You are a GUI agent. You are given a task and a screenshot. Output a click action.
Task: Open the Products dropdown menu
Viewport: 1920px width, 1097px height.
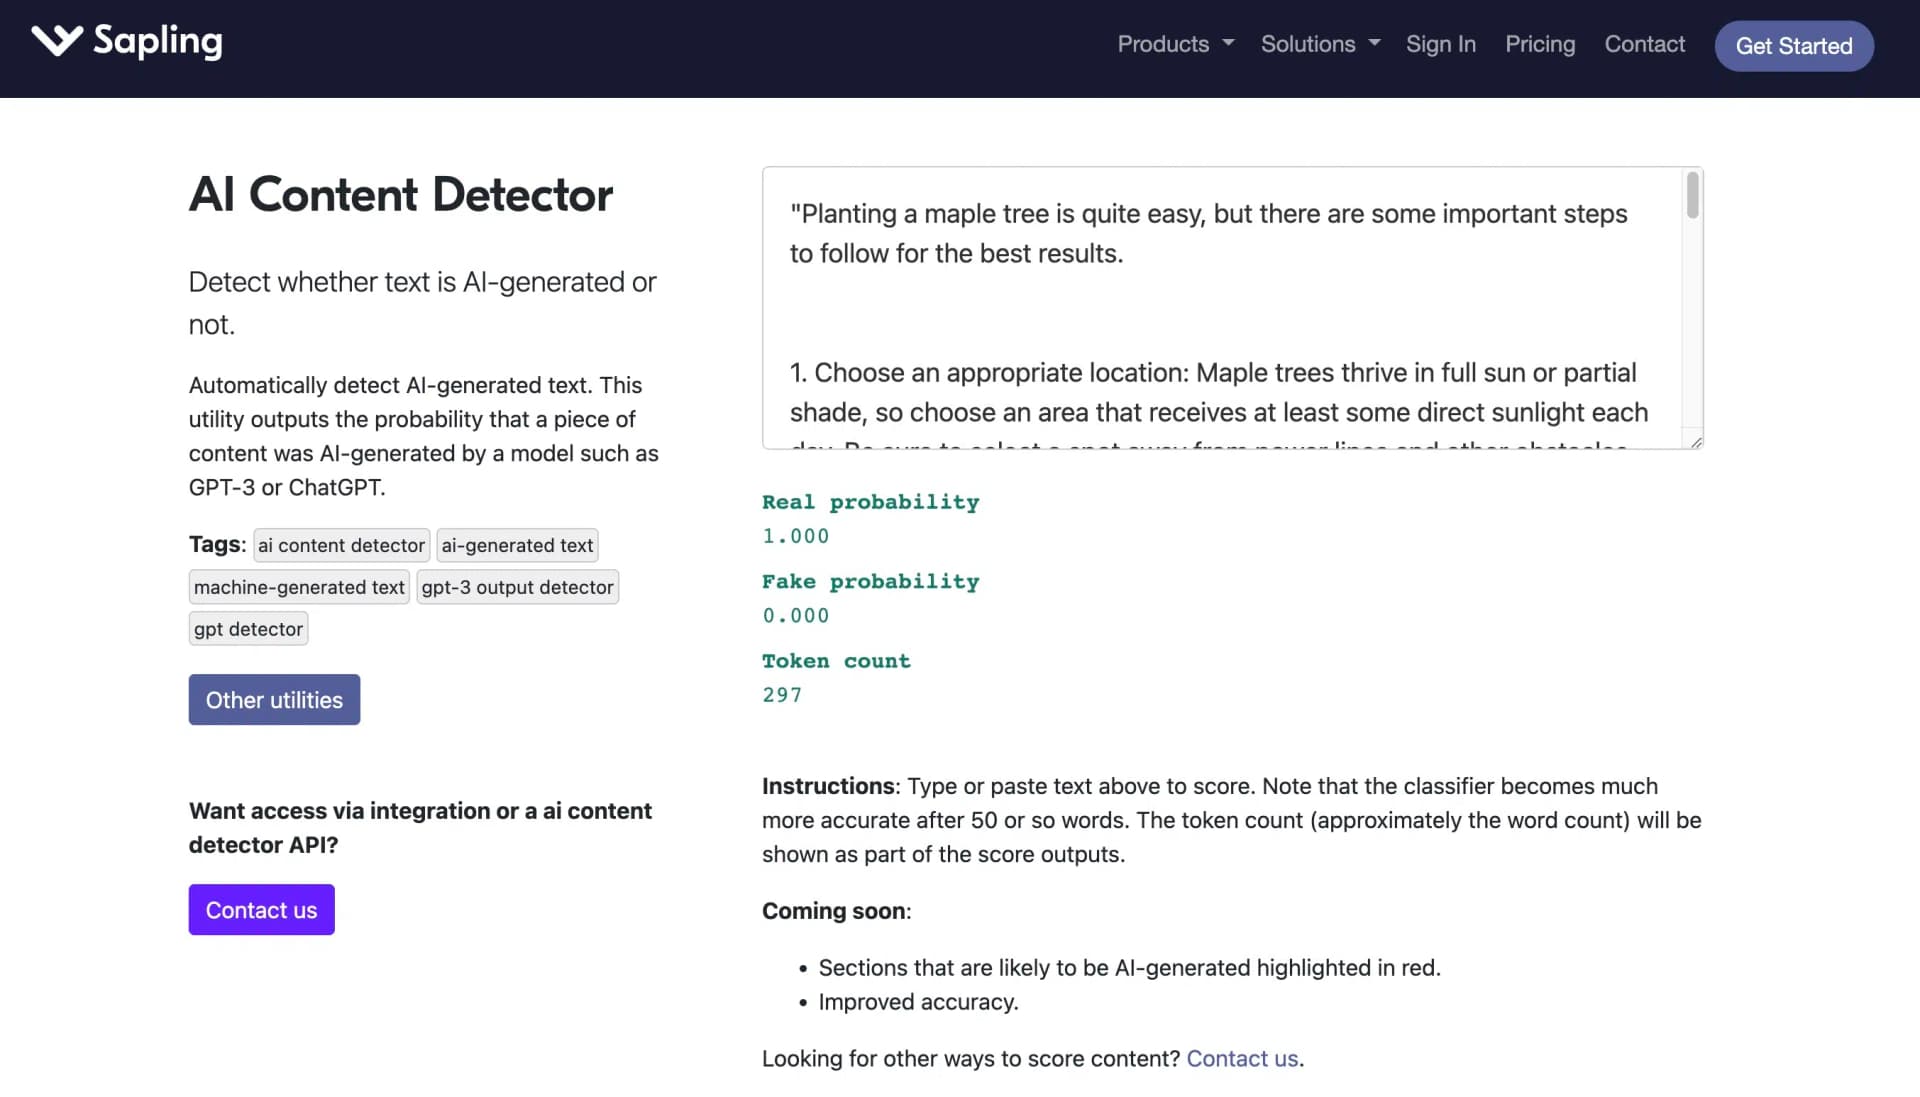tap(1165, 44)
